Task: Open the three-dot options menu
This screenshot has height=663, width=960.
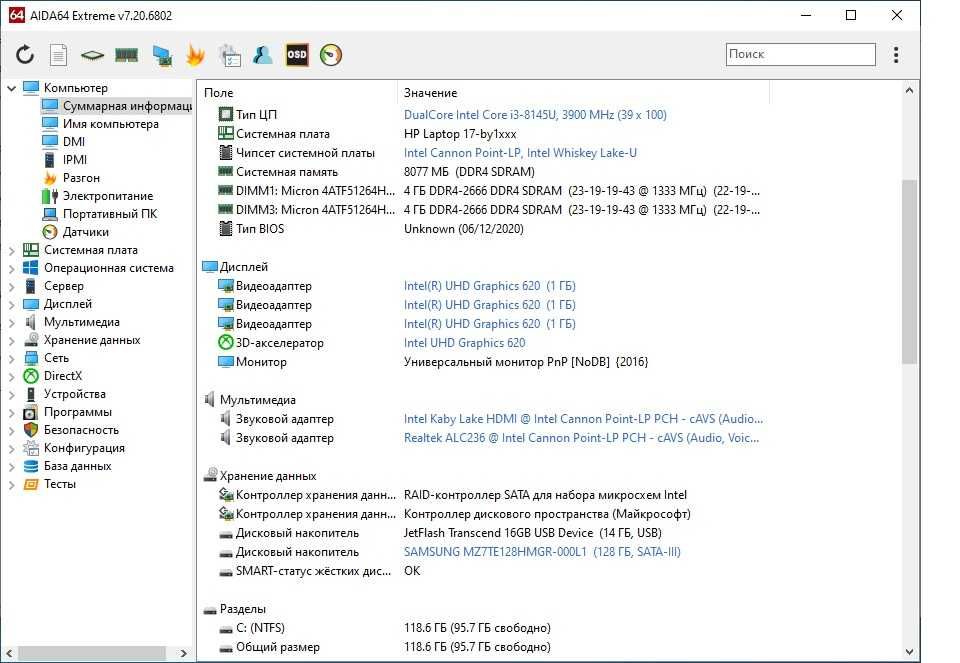Action: click(896, 54)
